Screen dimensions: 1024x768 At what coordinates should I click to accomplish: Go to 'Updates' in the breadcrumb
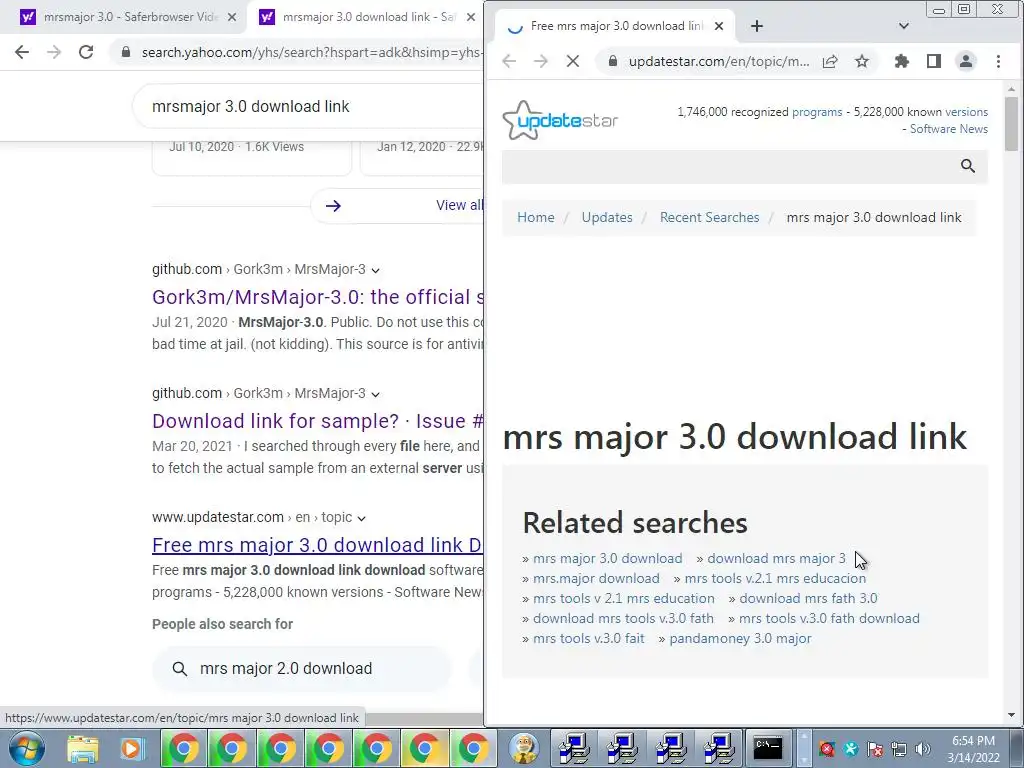click(x=607, y=217)
